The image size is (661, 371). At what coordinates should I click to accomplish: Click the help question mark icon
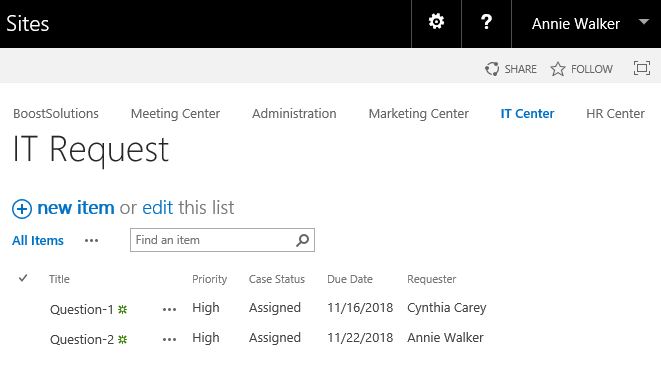(x=486, y=22)
